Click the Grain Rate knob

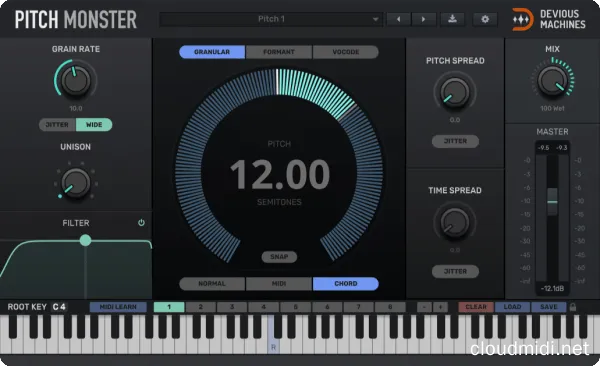76,80
